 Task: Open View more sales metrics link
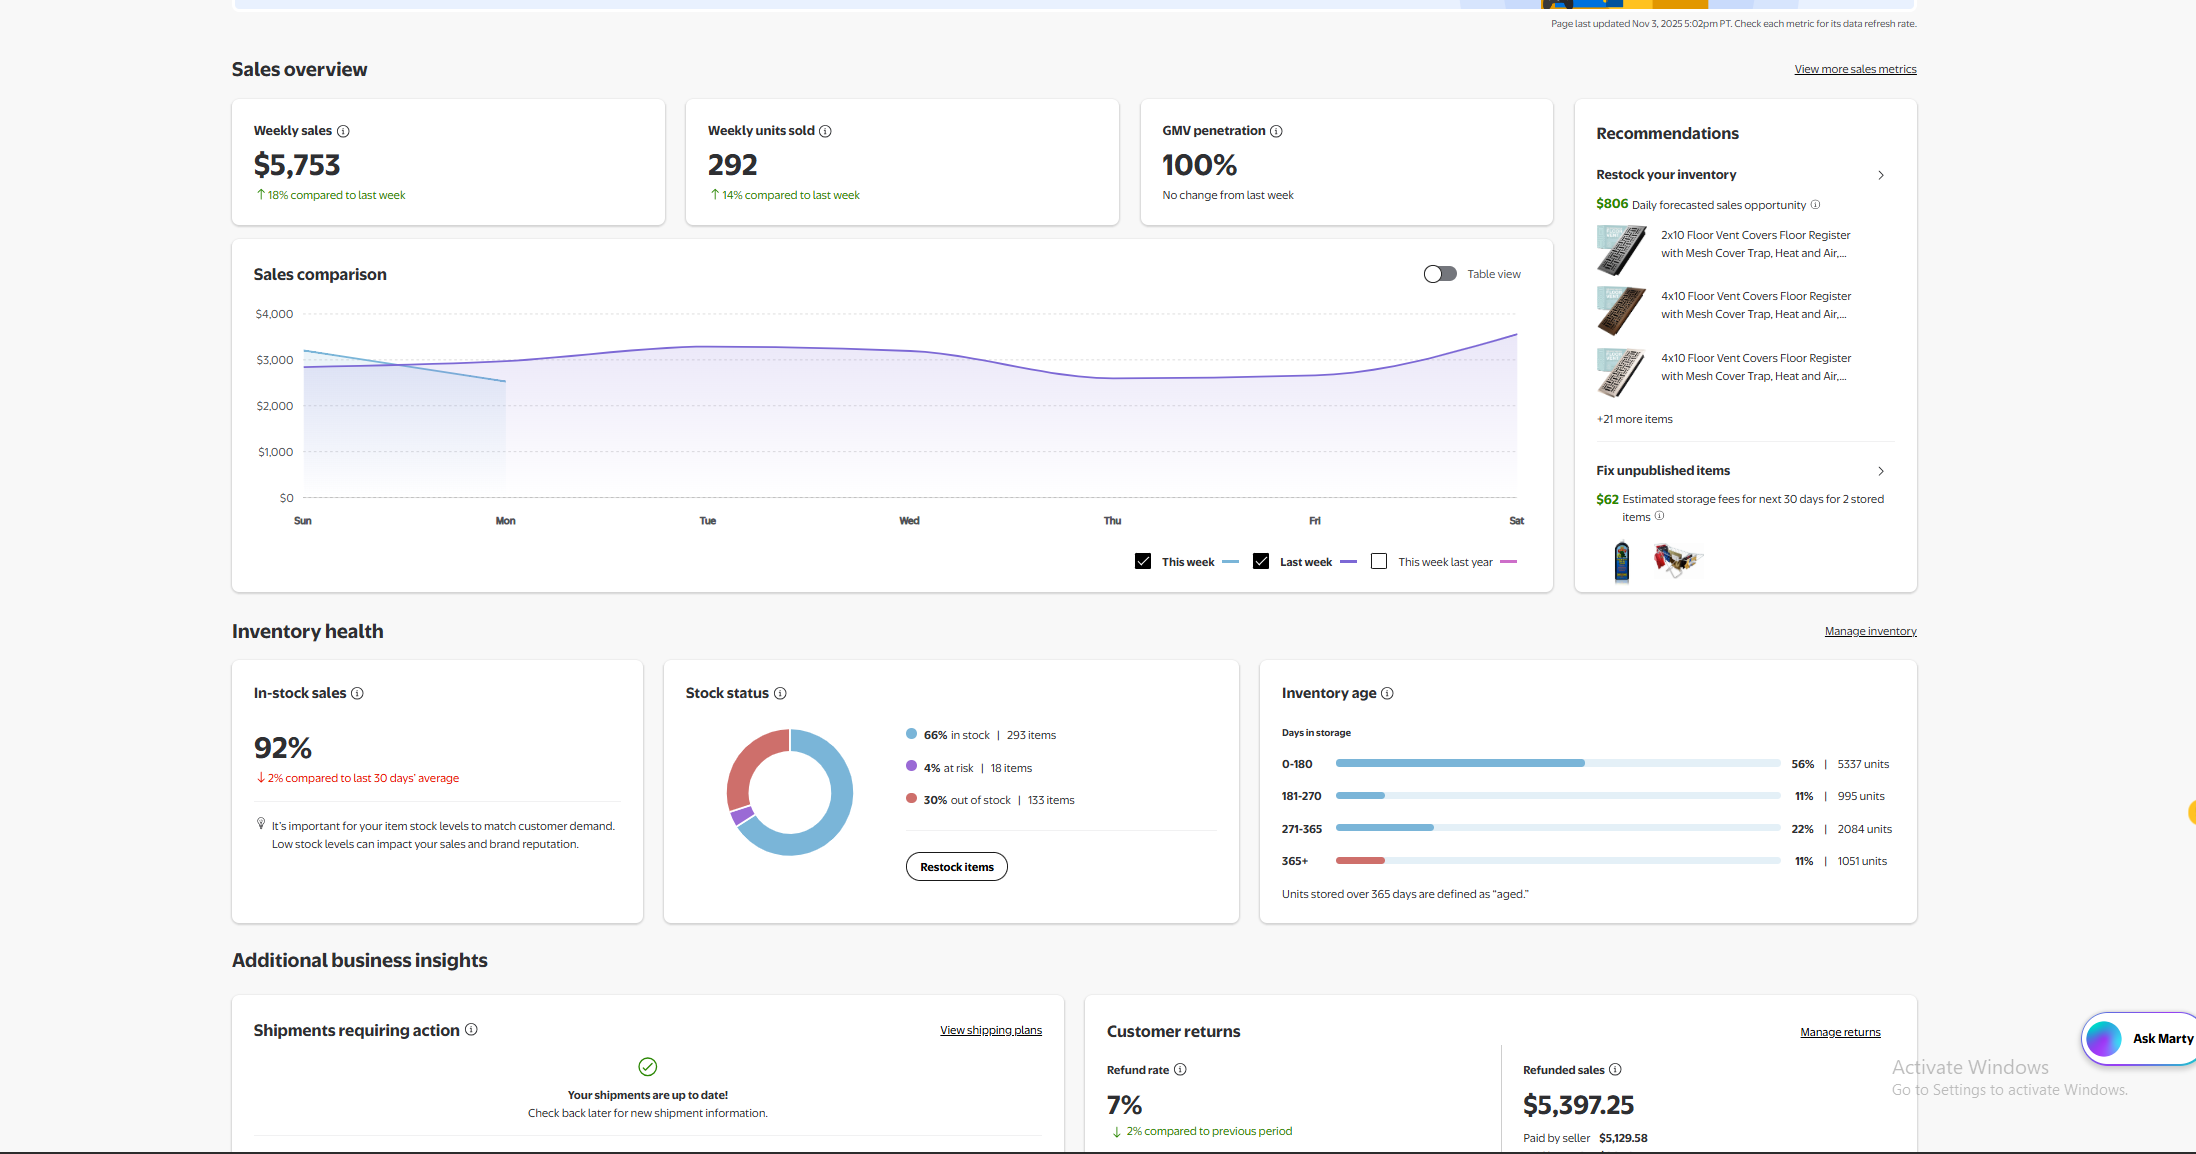[x=1855, y=69]
